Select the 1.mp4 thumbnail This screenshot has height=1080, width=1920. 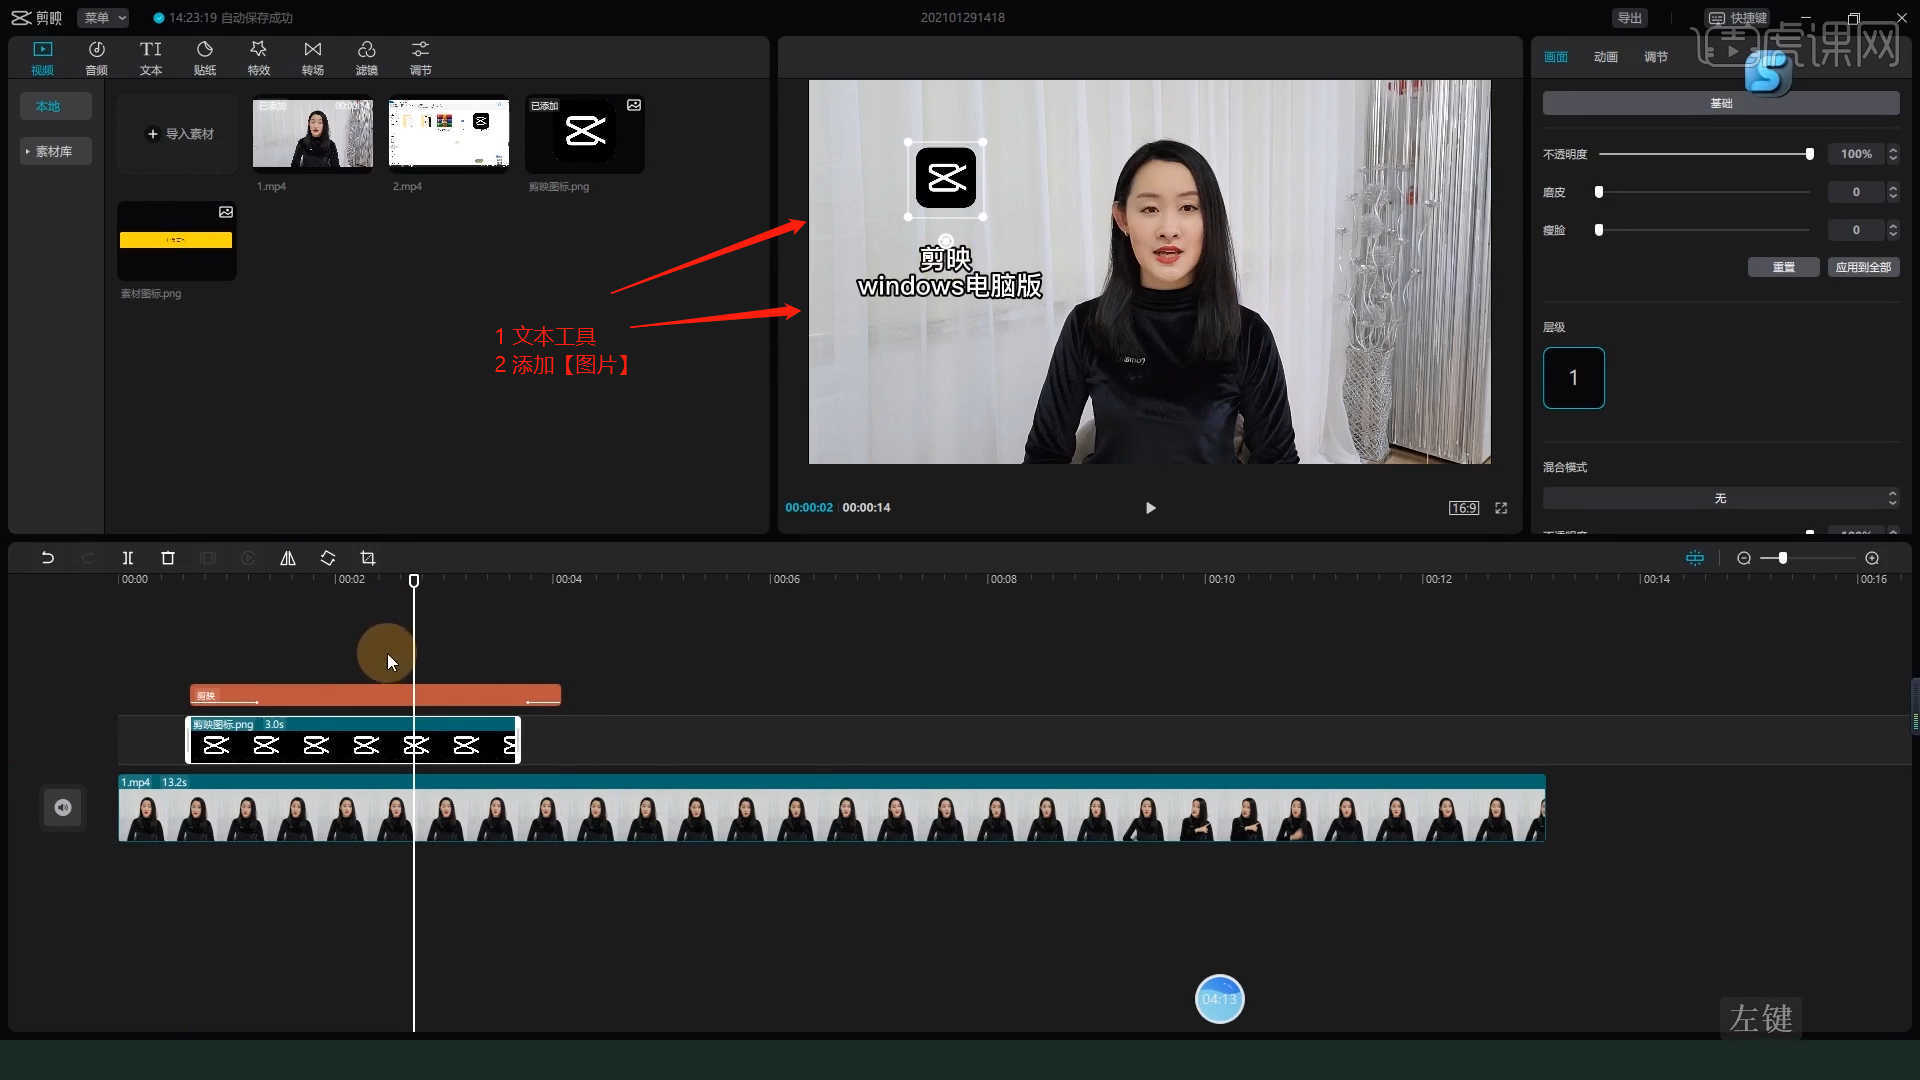point(312,134)
